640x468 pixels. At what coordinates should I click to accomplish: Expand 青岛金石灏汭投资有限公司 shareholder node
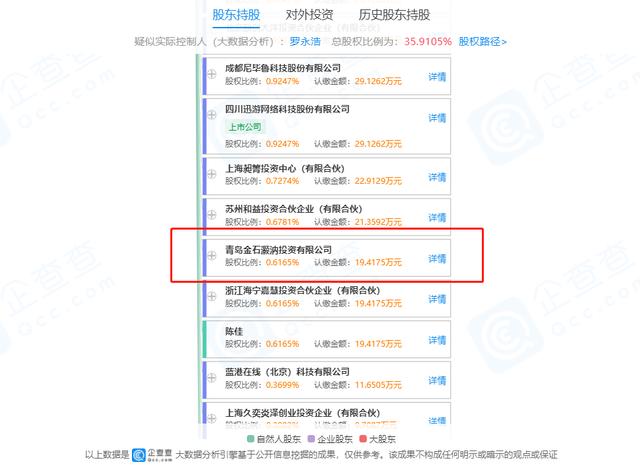click(x=211, y=255)
